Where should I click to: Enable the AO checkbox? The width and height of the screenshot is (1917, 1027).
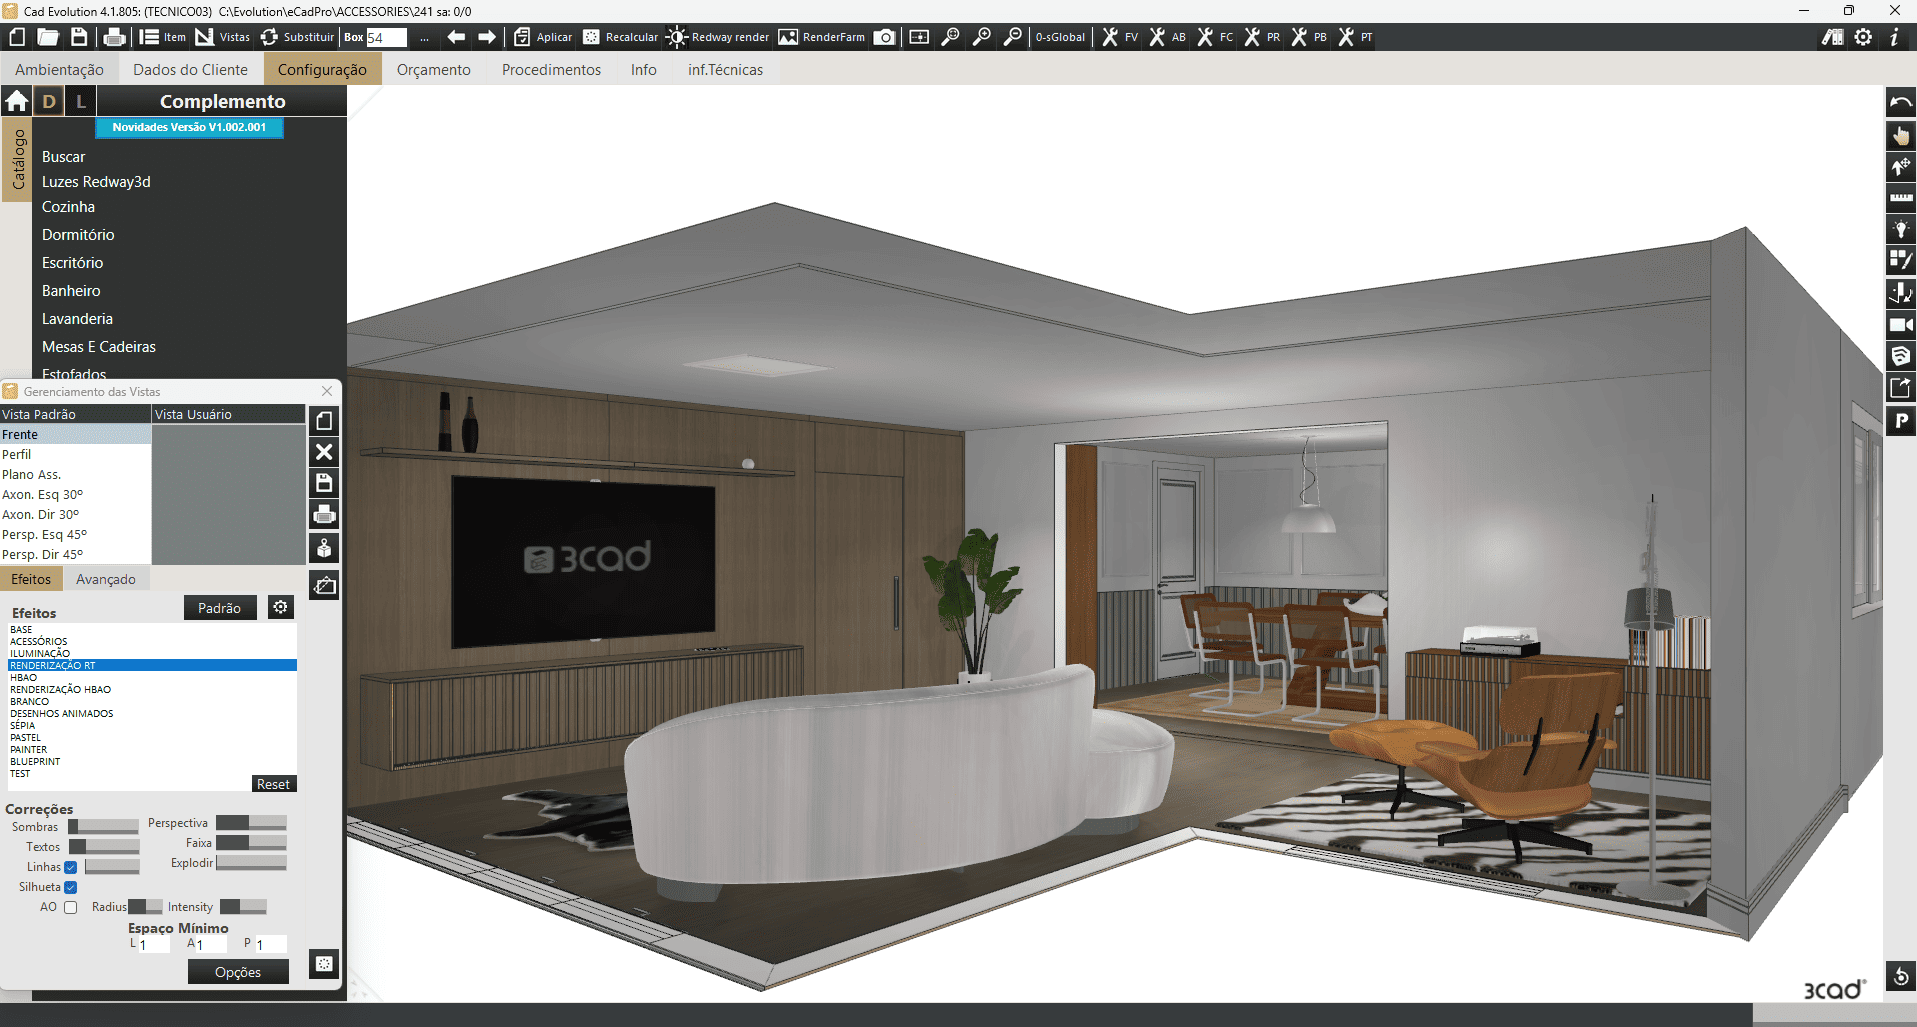click(71, 907)
